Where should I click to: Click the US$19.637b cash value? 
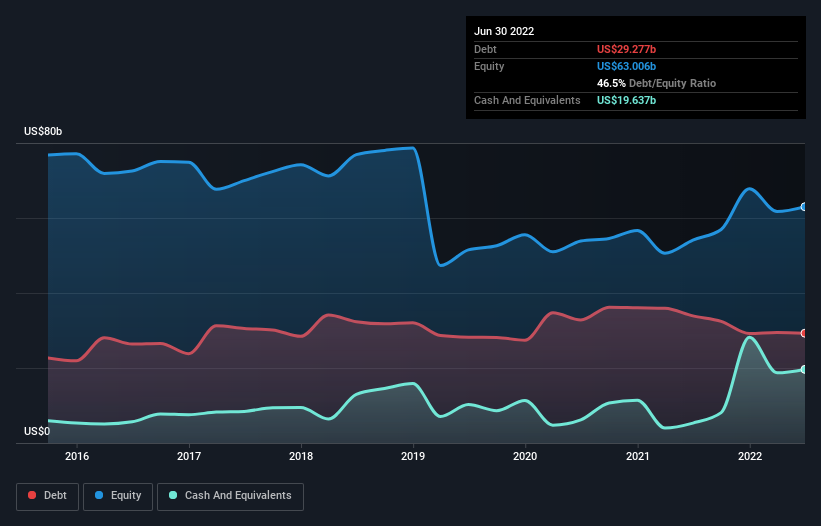pos(626,100)
